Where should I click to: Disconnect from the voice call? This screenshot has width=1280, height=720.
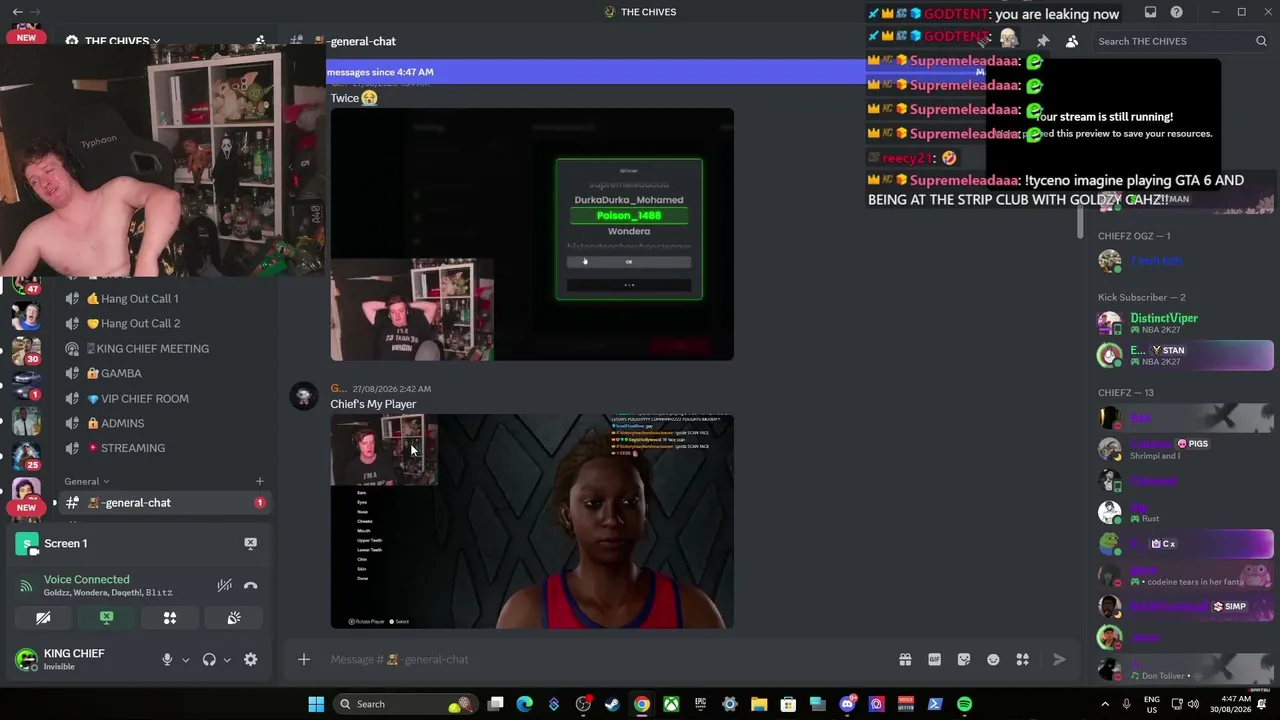click(x=251, y=586)
